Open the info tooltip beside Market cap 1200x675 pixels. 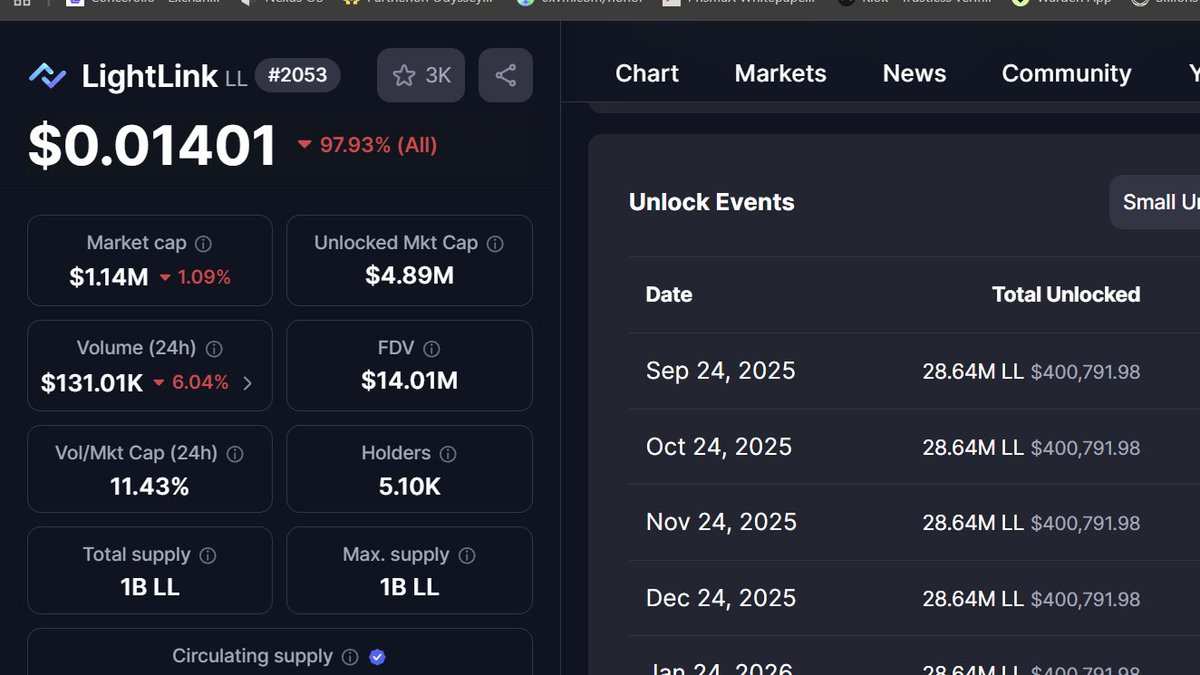[x=203, y=243]
